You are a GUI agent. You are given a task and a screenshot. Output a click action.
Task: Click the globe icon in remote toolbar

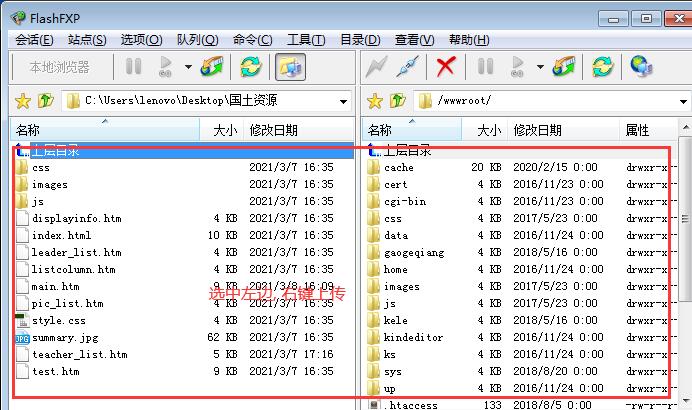pos(641,67)
